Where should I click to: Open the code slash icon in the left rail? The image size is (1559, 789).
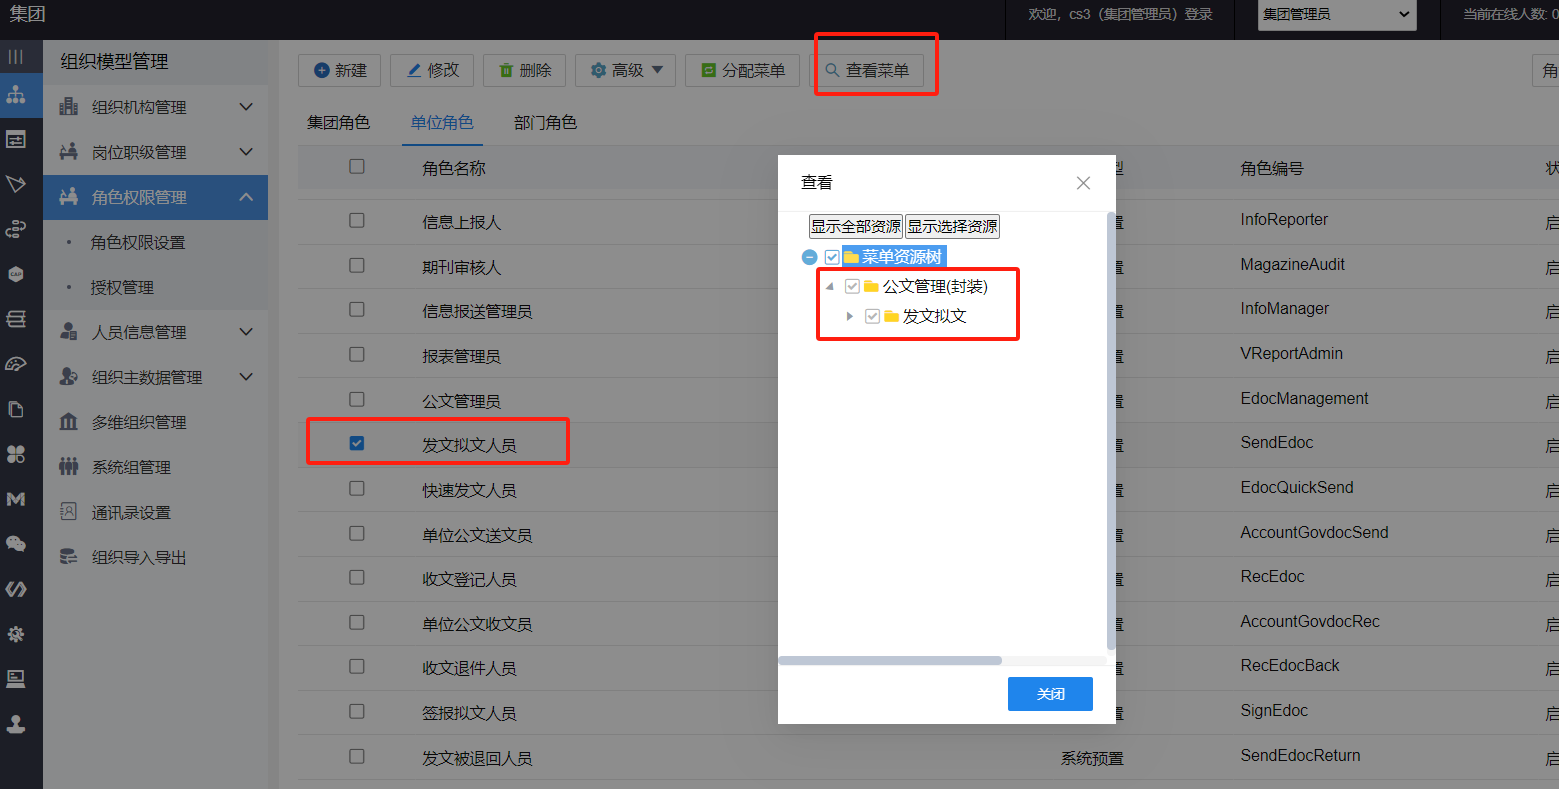(x=16, y=589)
